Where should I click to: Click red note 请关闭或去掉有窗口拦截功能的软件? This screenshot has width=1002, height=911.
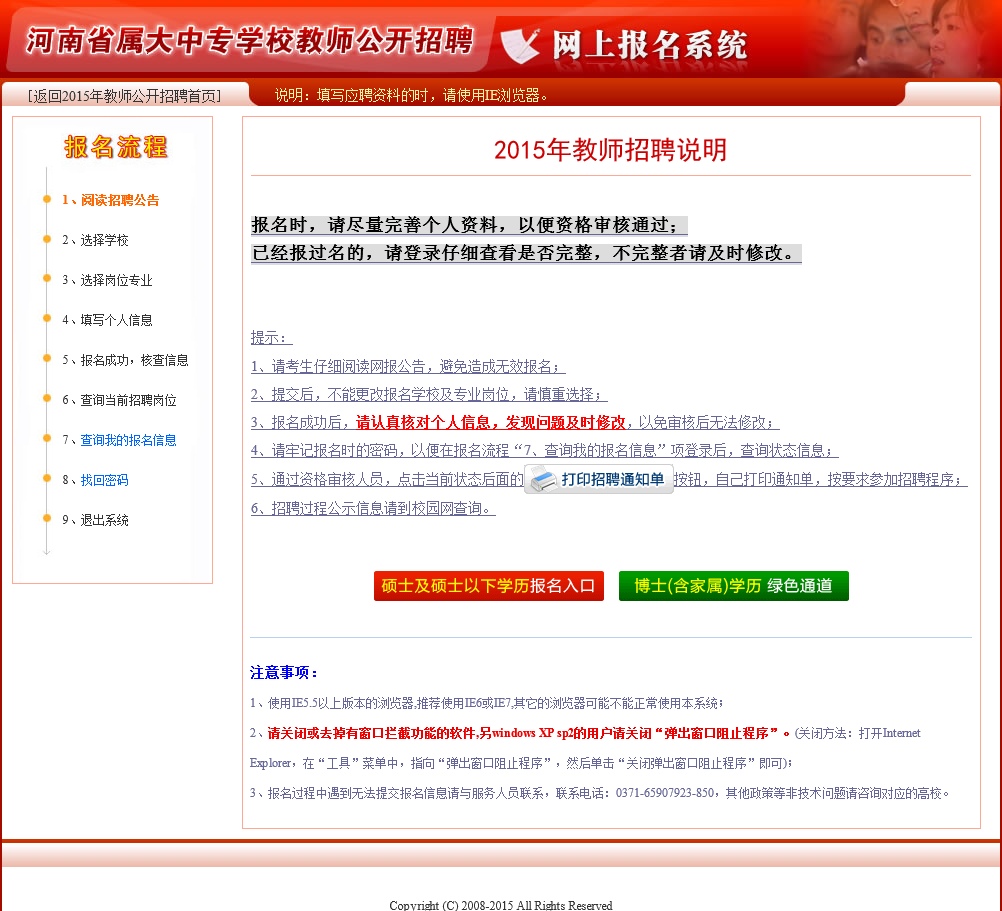529,733
